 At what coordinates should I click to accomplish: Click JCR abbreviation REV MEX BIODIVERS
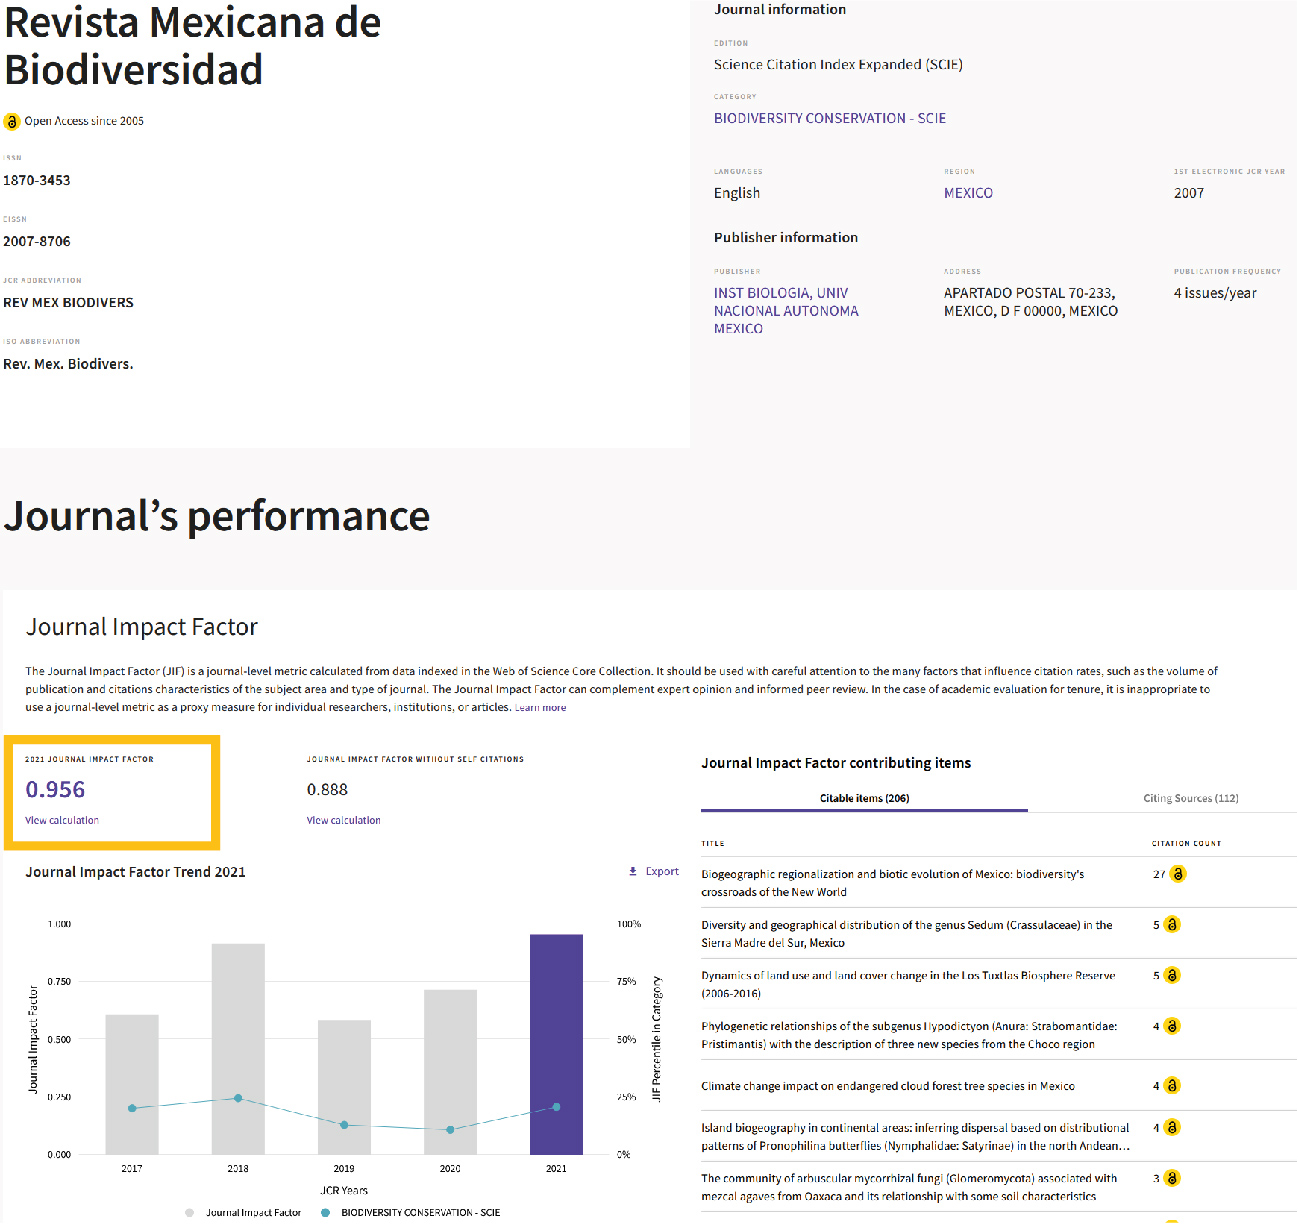pyautogui.click(x=68, y=302)
